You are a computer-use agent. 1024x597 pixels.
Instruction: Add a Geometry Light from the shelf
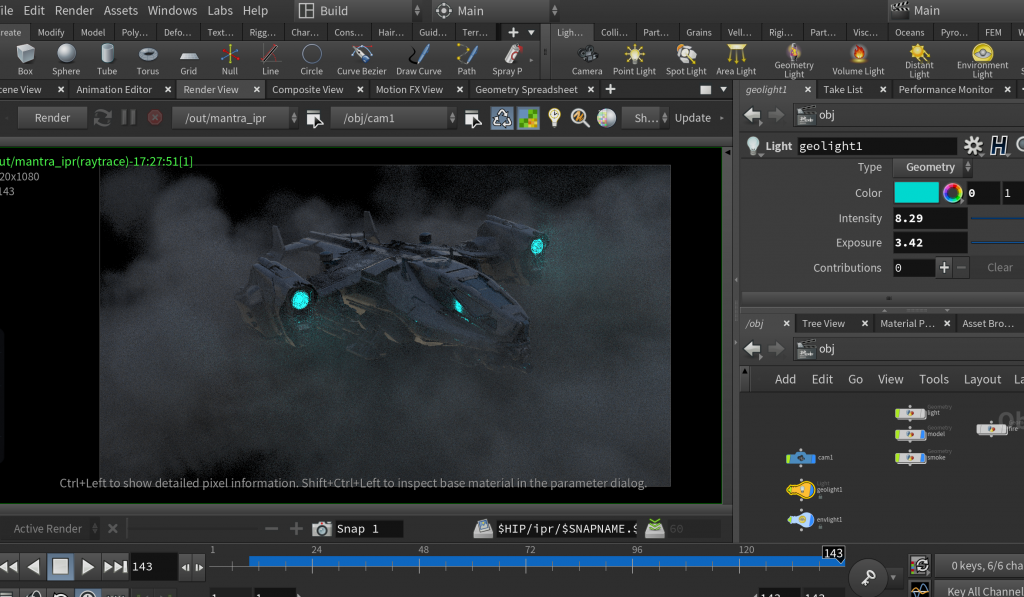794,61
